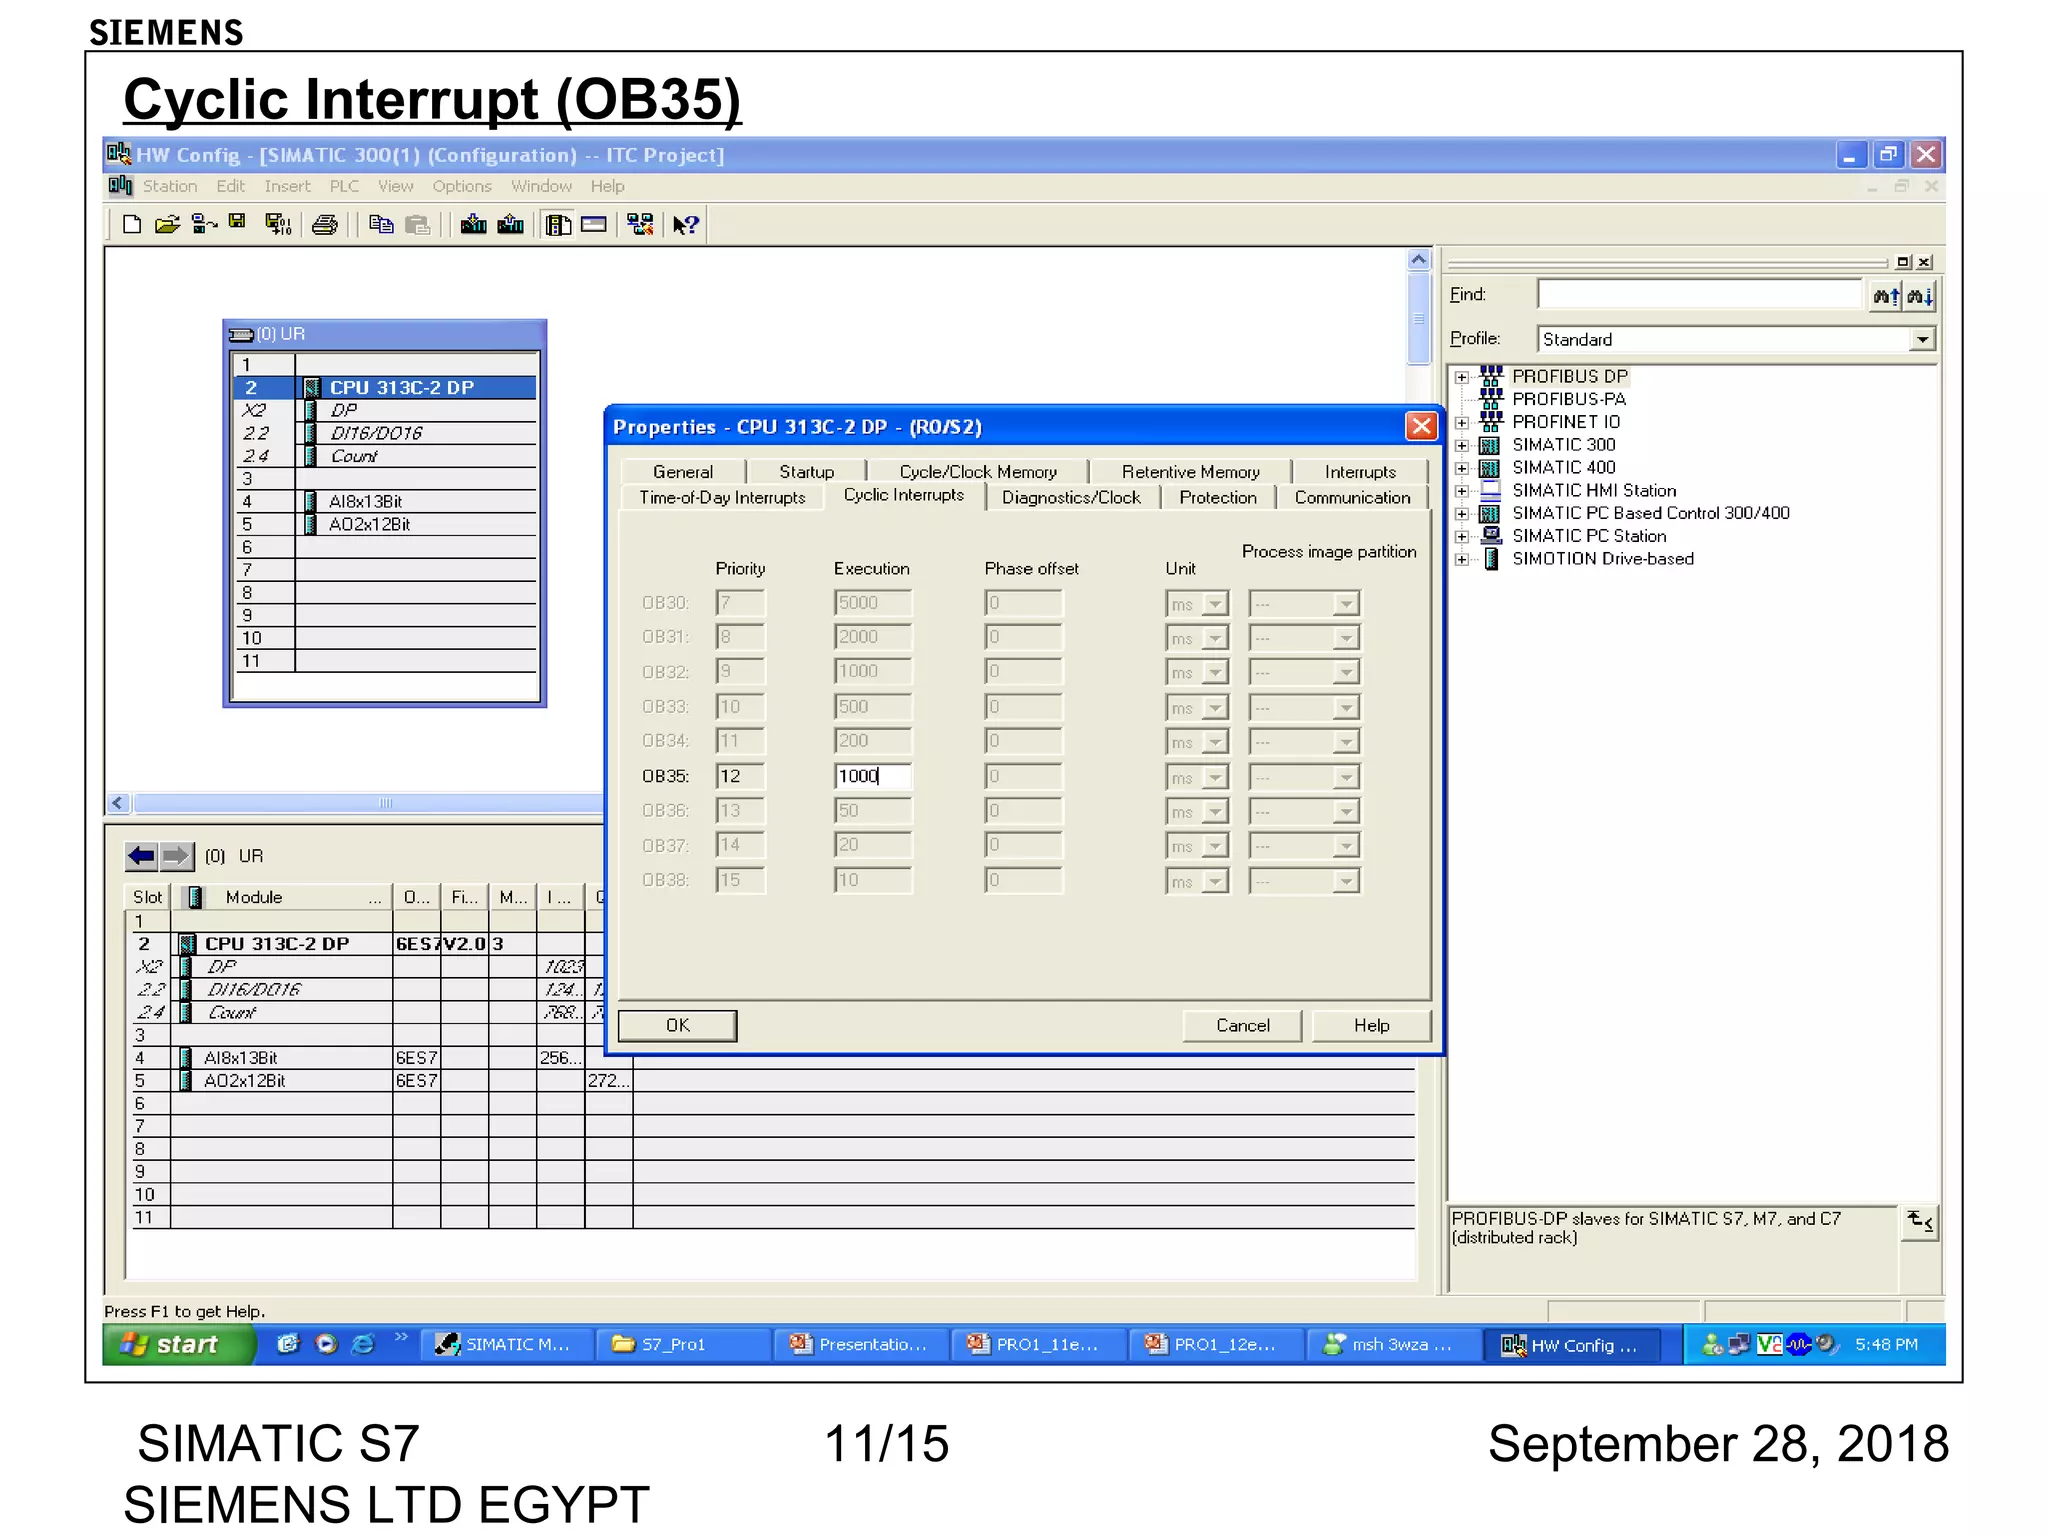
Task: Click the OB35 Priority field
Action: [x=740, y=776]
